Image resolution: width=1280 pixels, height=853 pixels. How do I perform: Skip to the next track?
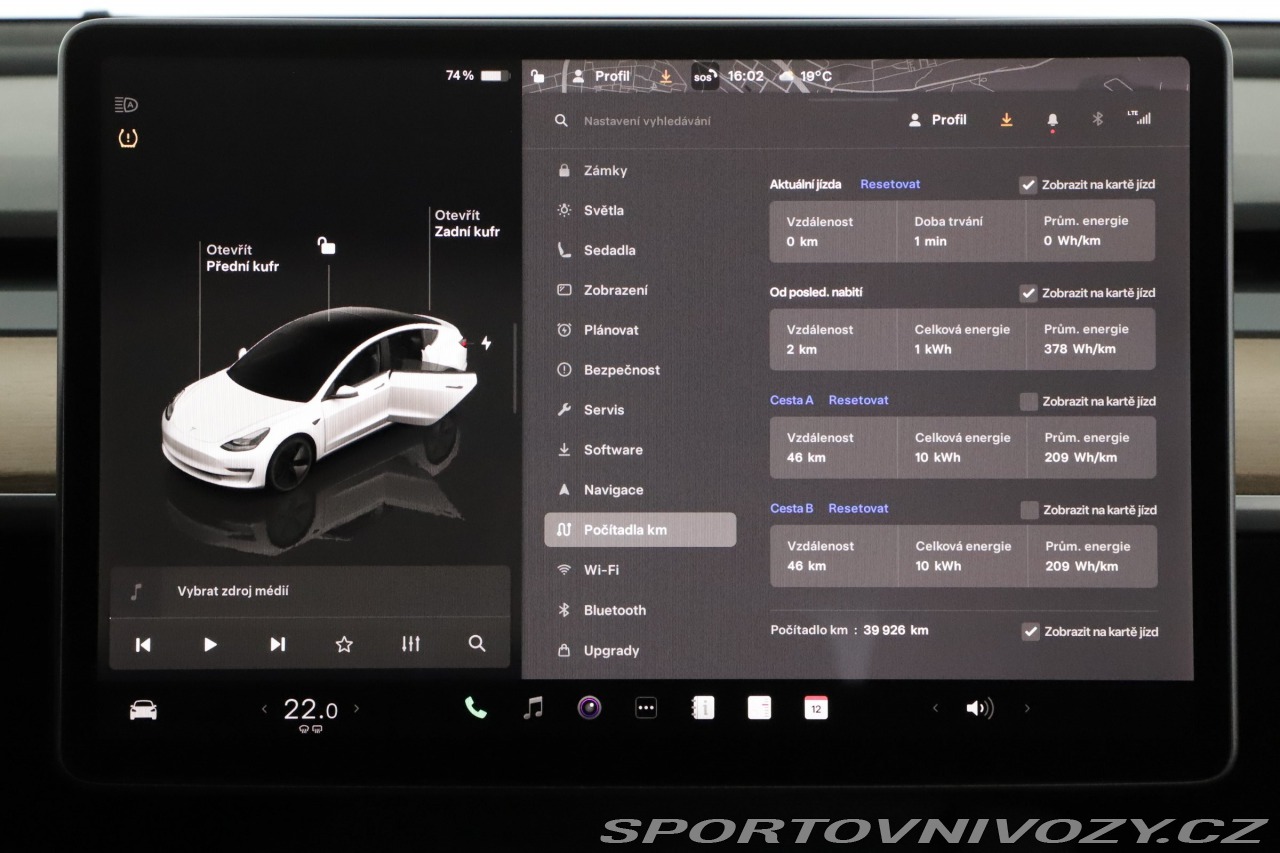277,645
